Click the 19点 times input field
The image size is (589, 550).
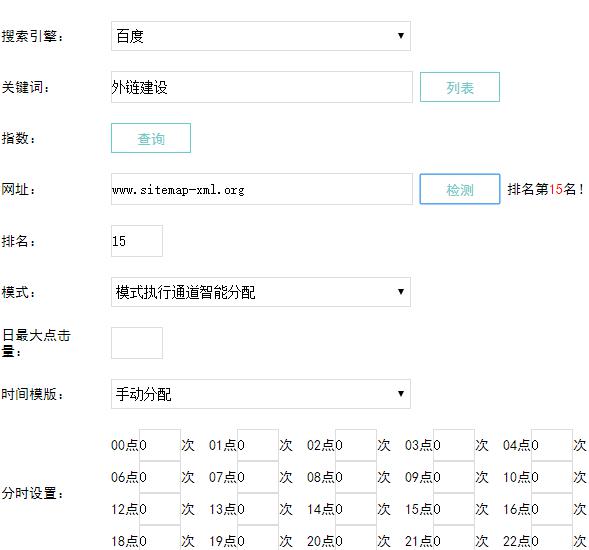[258, 538]
